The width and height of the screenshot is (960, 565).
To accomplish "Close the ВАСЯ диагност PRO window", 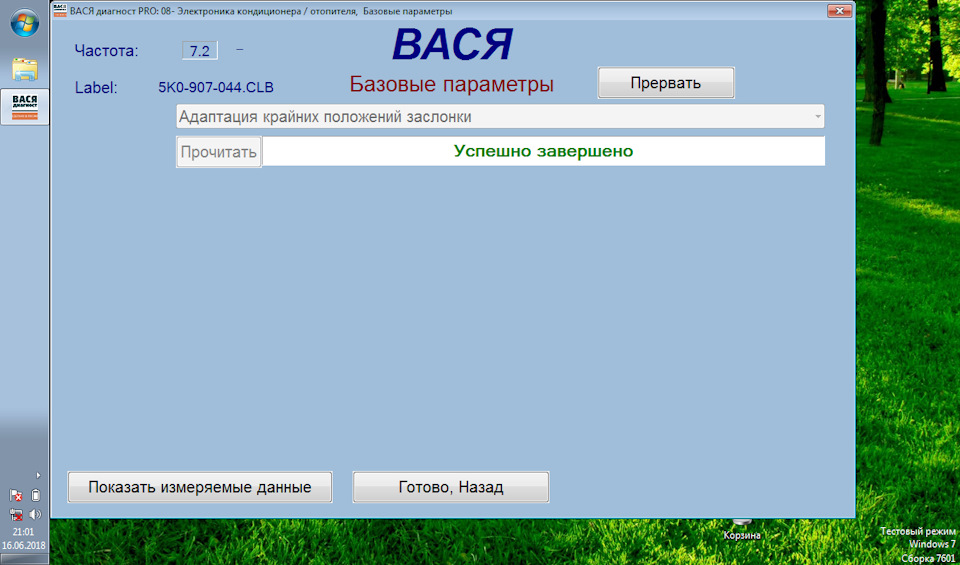I will pyautogui.click(x=839, y=10).
